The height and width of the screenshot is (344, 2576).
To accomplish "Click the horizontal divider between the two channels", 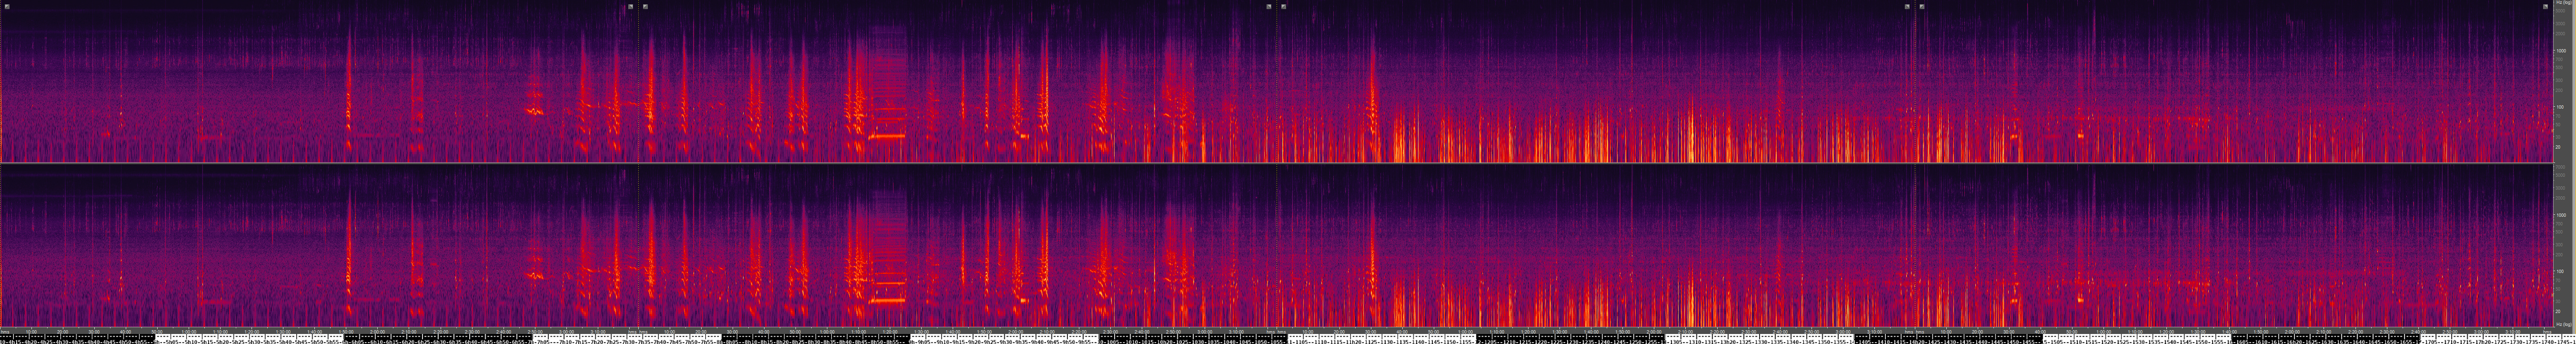I will click(1280, 163).
